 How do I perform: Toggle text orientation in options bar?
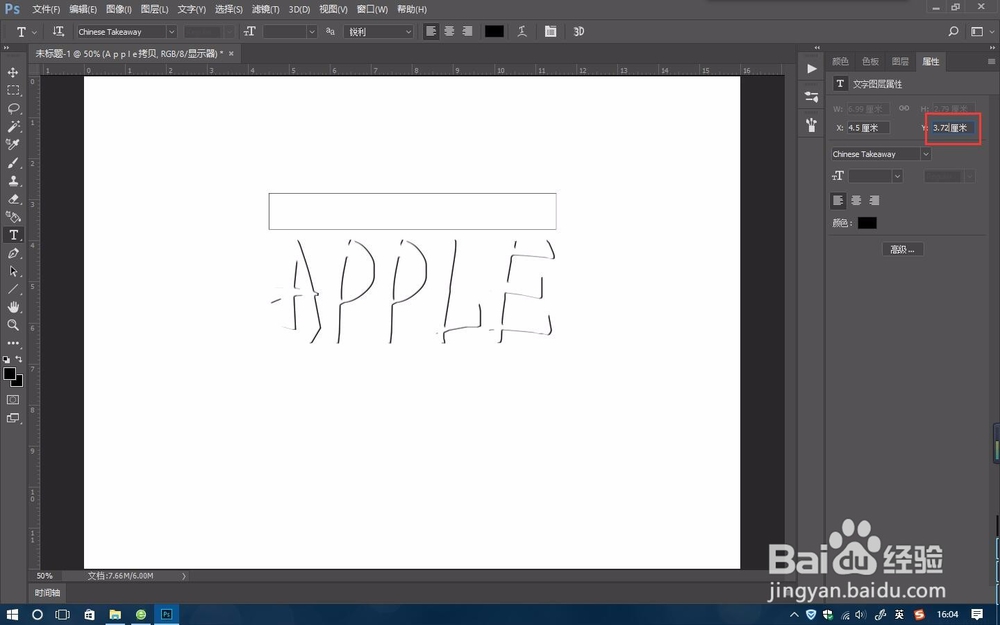58,31
